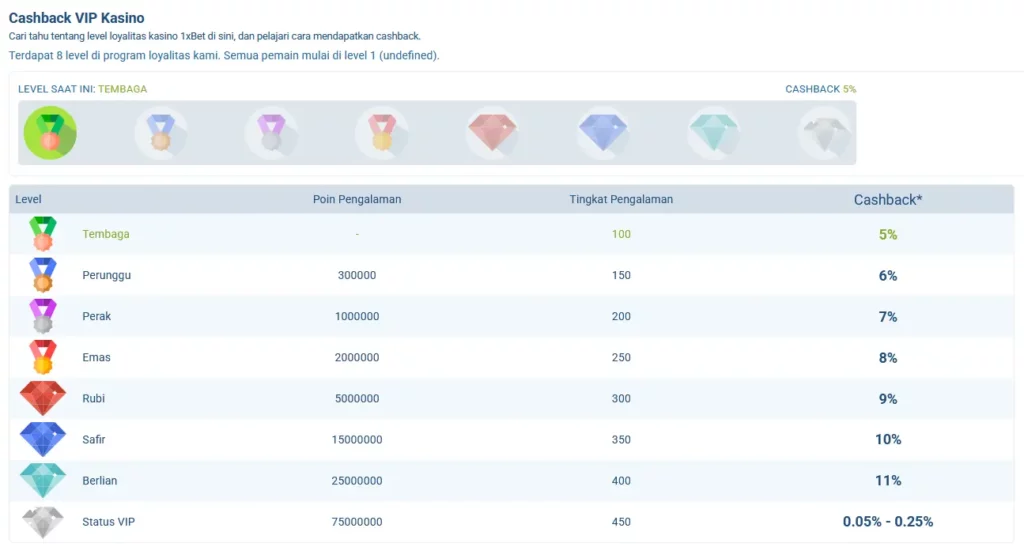The width and height of the screenshot is (1024, 547).
Task: Click the CASHBACK 5% indicator label
Action: coord(820,89)
